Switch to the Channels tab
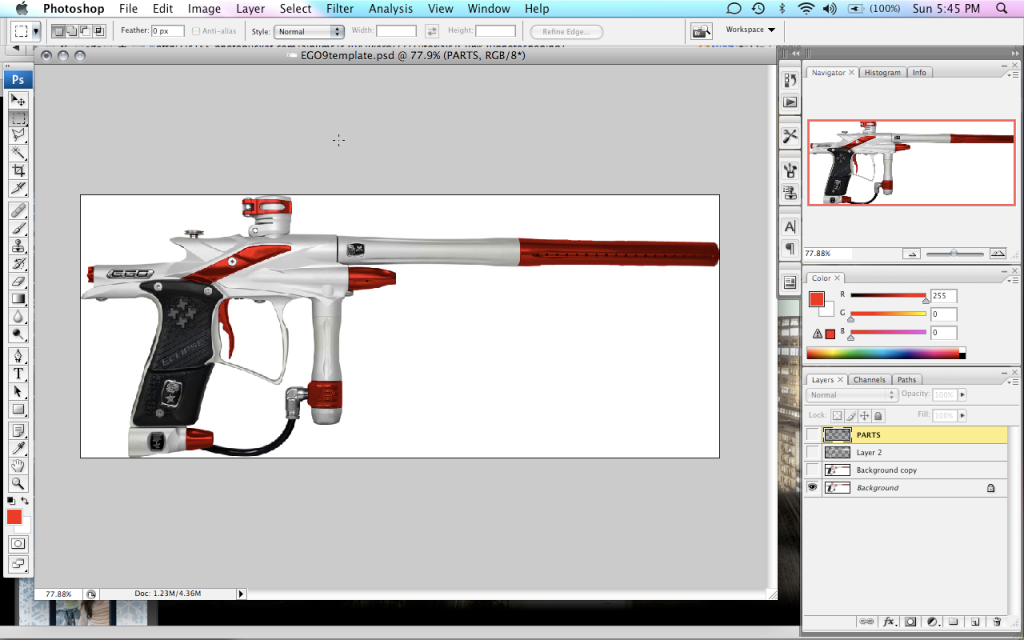The height and width of the screenshot is (640, 1024). [869, 379]
